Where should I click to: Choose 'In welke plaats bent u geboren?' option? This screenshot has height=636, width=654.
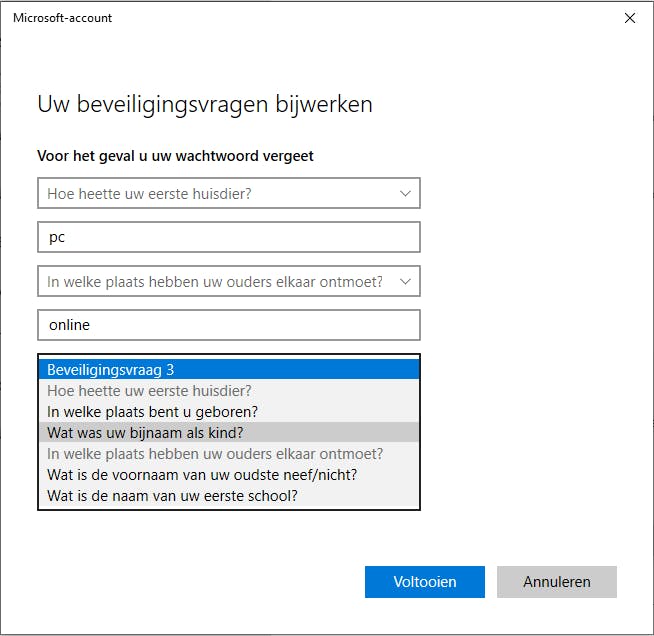pos(228,412)
